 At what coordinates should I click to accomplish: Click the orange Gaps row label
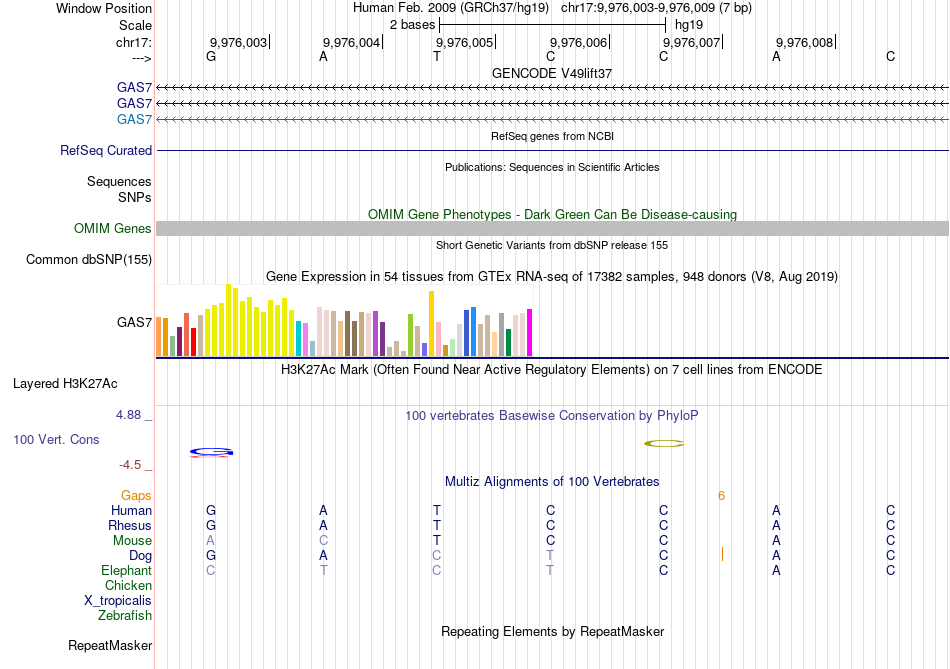[136, 496]
